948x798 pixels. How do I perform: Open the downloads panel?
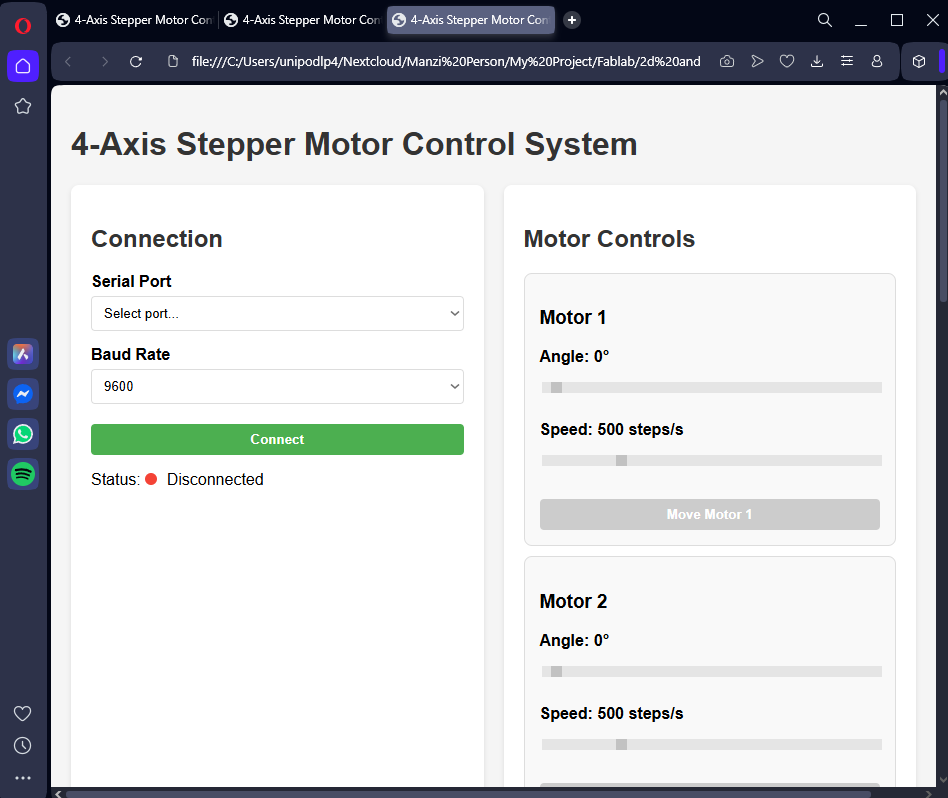[817, 62]
